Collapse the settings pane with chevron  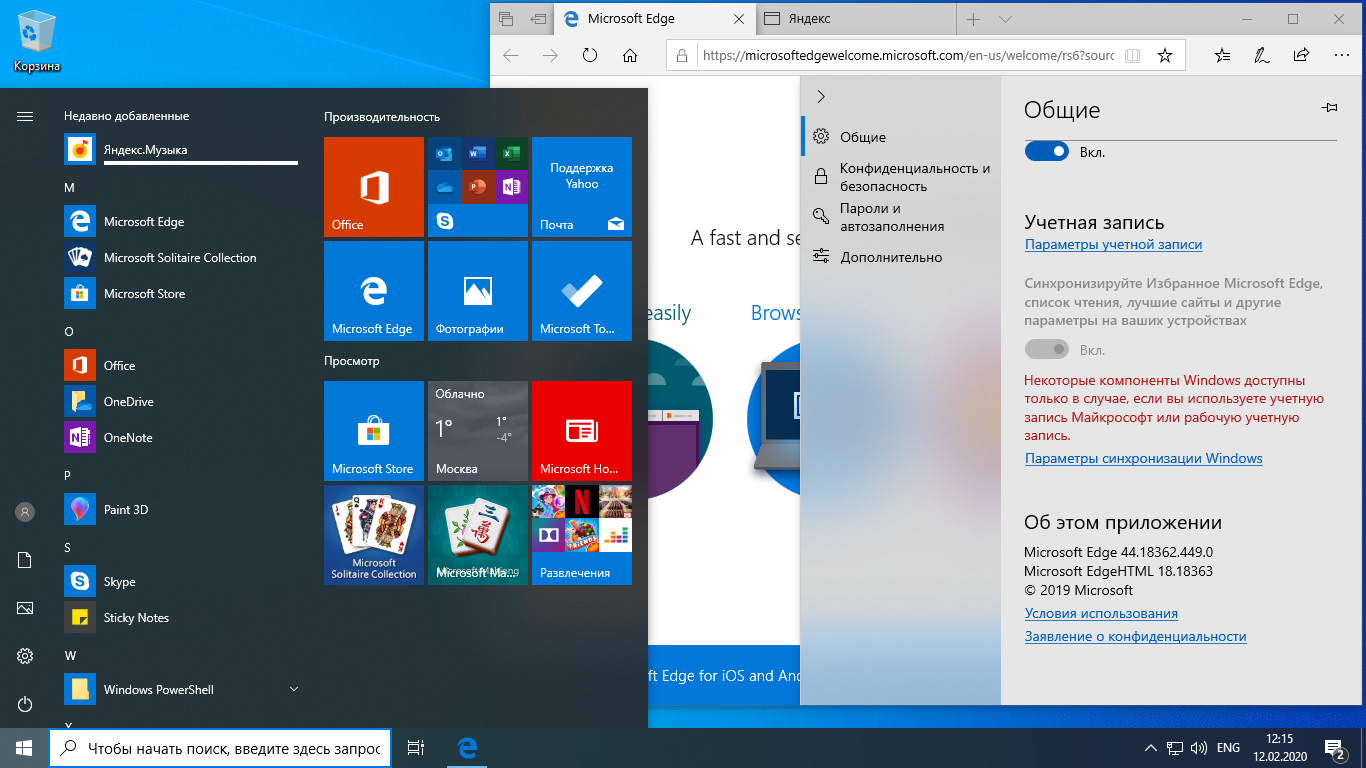pos(821,97)
